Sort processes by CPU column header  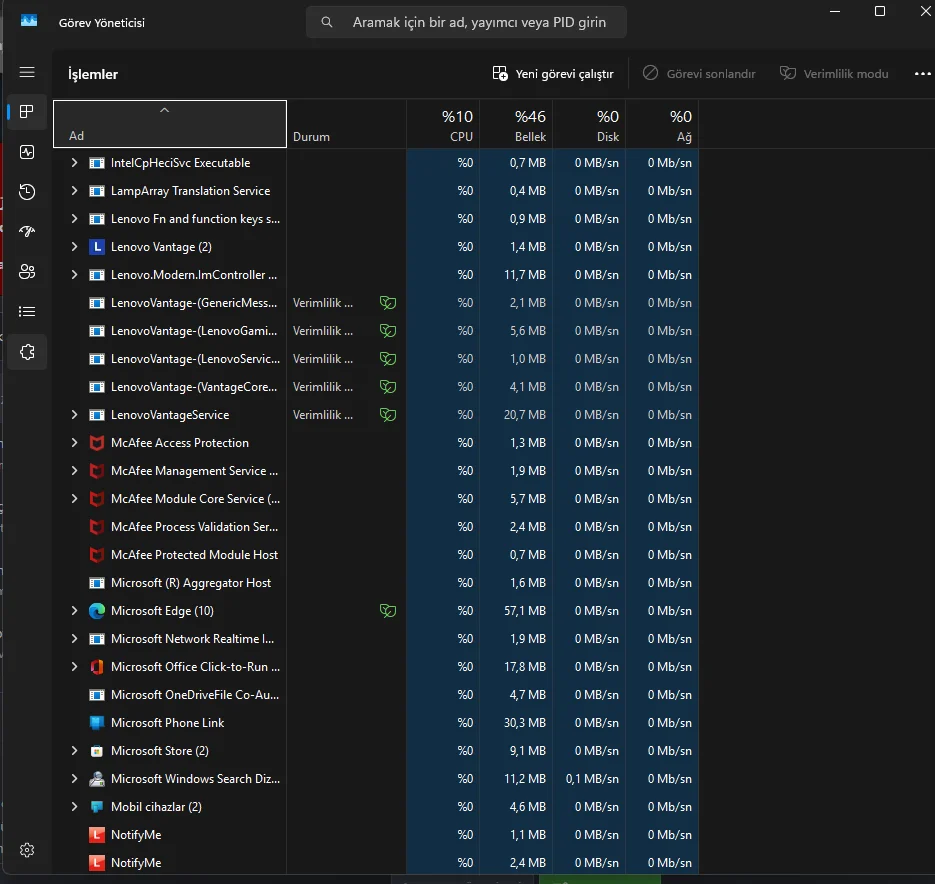coord(443,124)
